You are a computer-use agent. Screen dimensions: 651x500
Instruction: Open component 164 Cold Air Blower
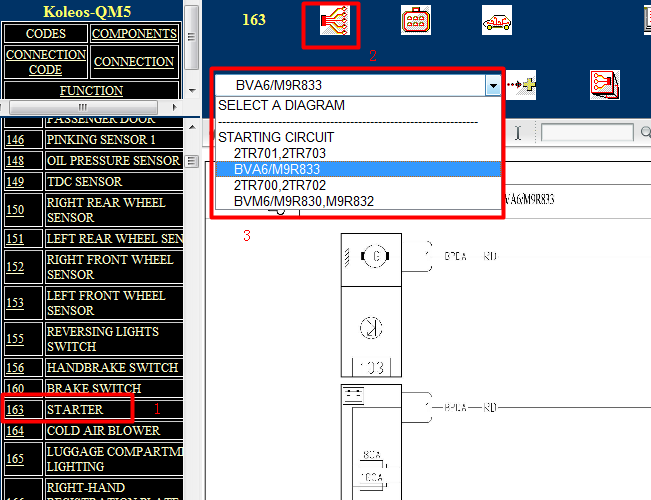click(15, 431)
